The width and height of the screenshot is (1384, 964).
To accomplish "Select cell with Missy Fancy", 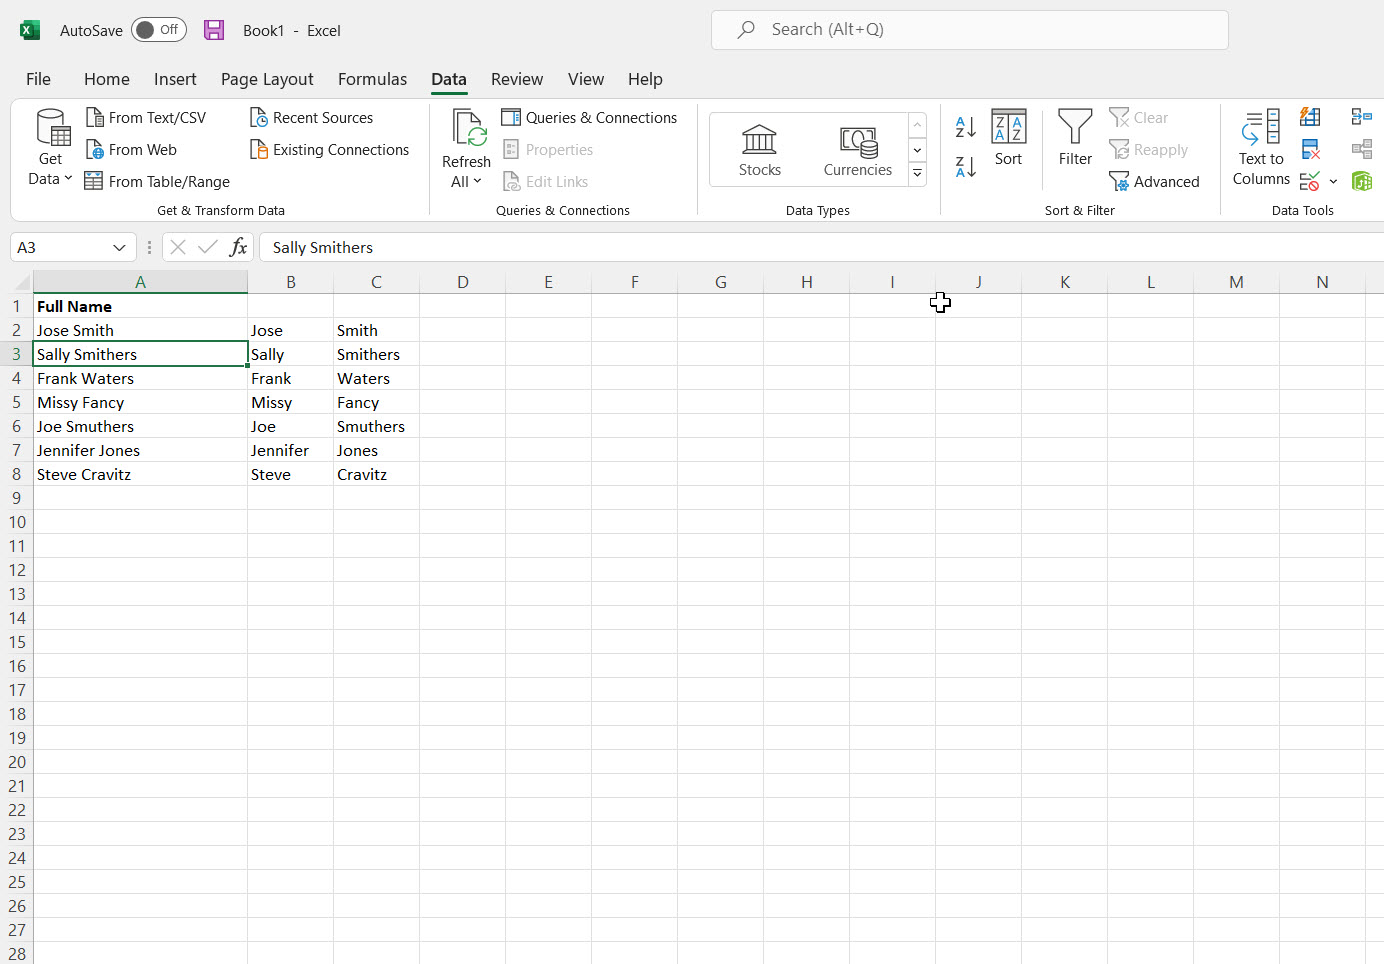I will (140, 402).
